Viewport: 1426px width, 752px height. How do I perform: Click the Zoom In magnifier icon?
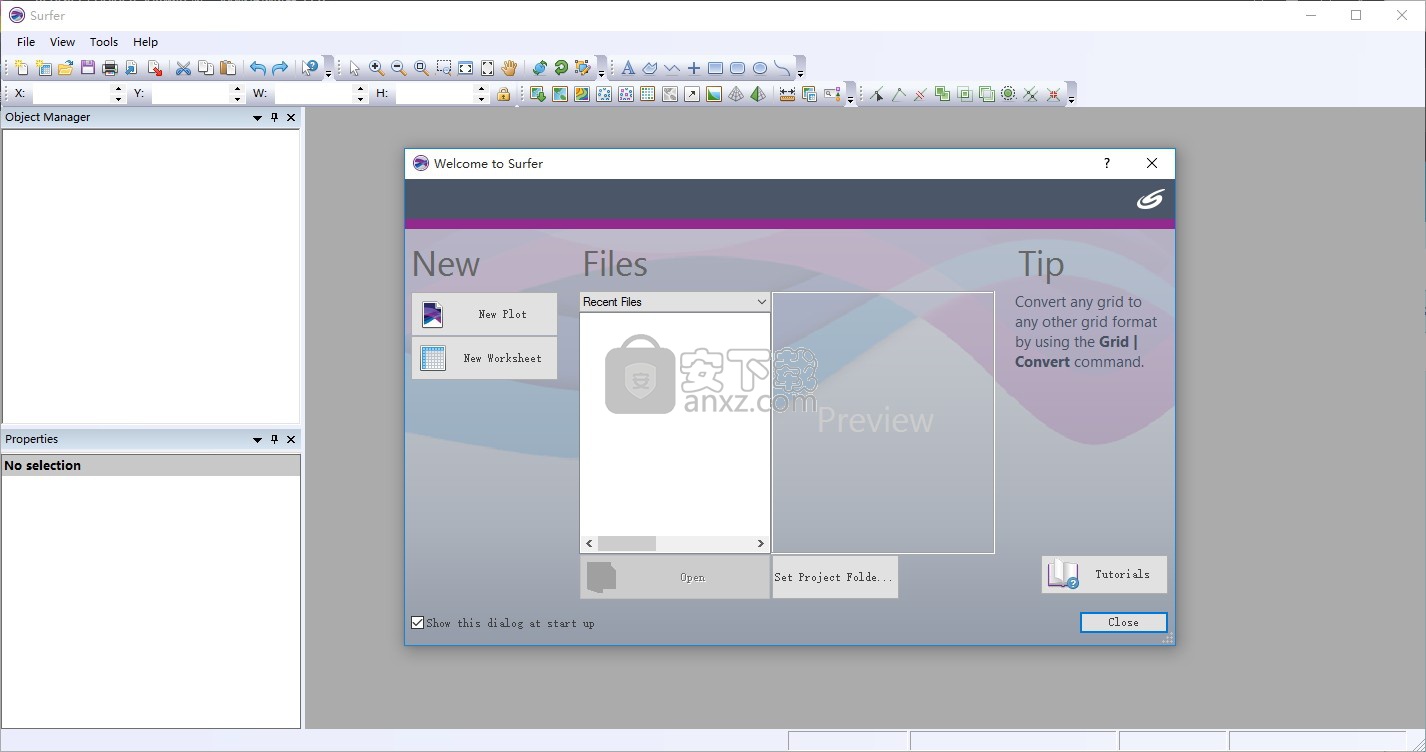pos(377,68)
